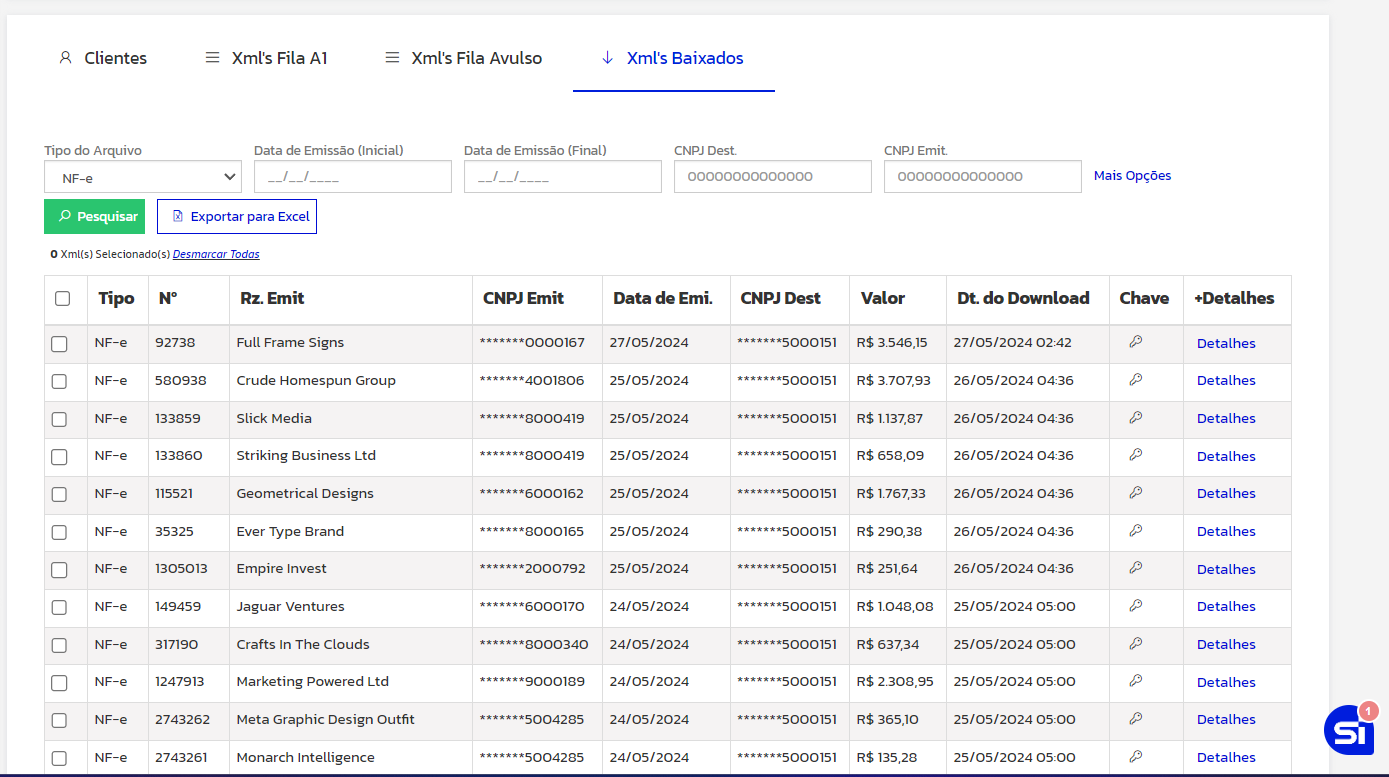Focus the CNPJ Dest. input field
The height and width of the screenshot is (777, 1389).
click(772, 177)
